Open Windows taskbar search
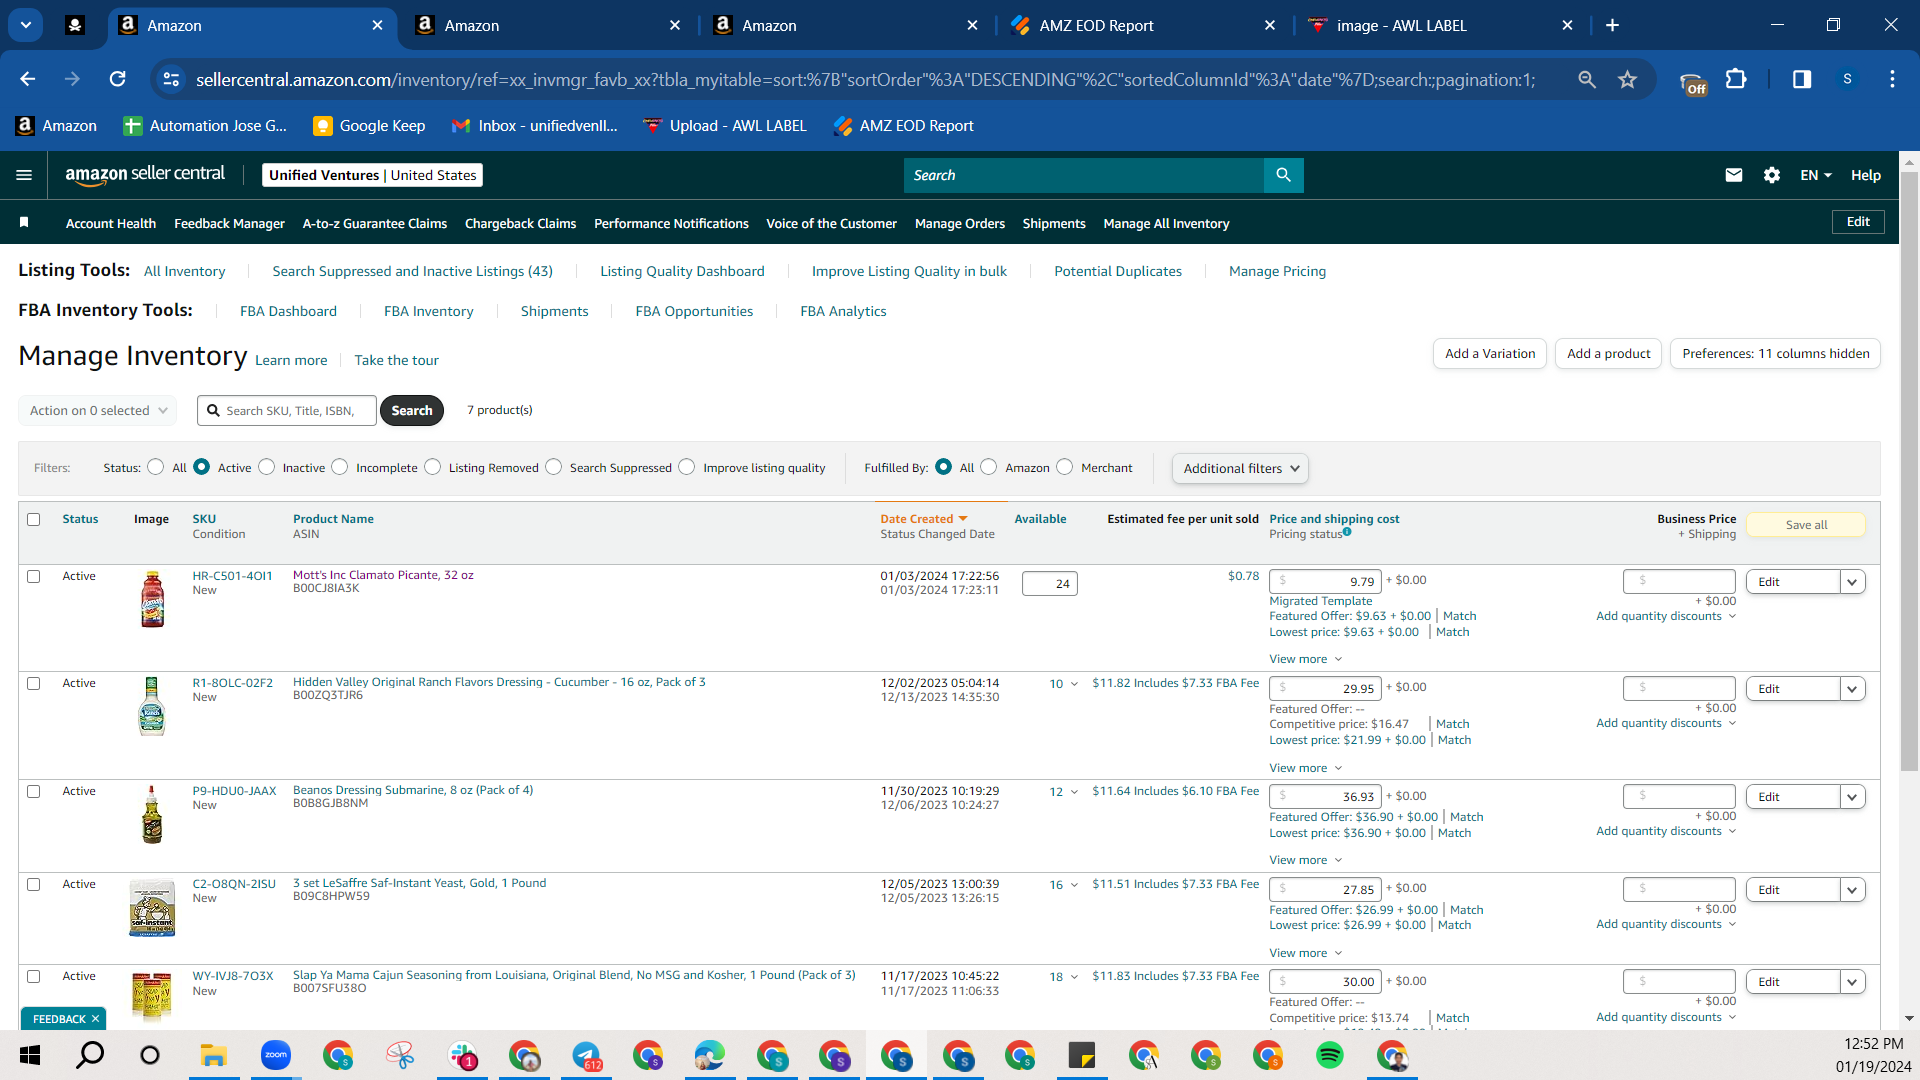This screenshot has width=1920, height=1080. (90, 1055)
